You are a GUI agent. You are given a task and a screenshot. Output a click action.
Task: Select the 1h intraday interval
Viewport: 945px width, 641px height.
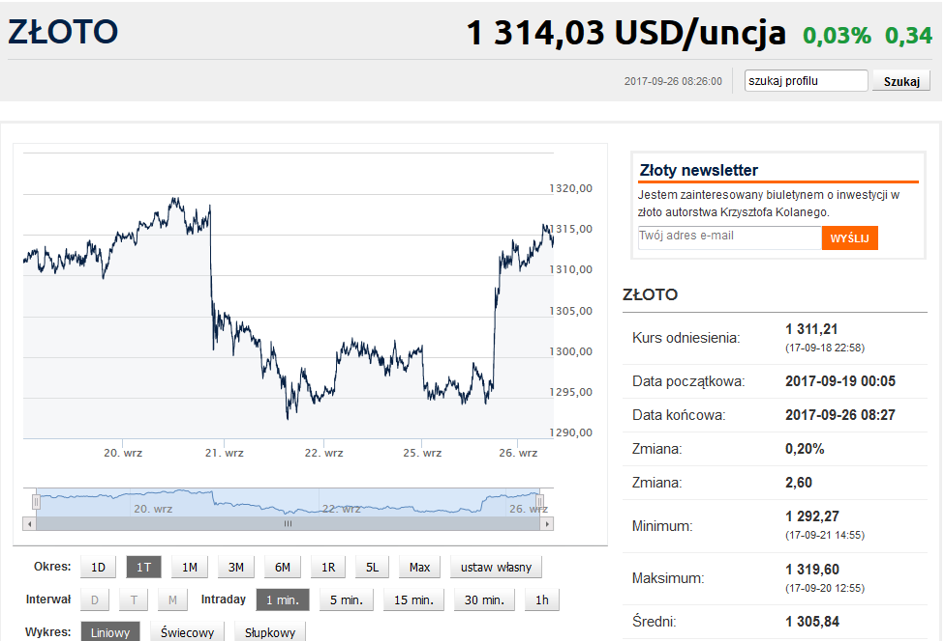point(542,600)
